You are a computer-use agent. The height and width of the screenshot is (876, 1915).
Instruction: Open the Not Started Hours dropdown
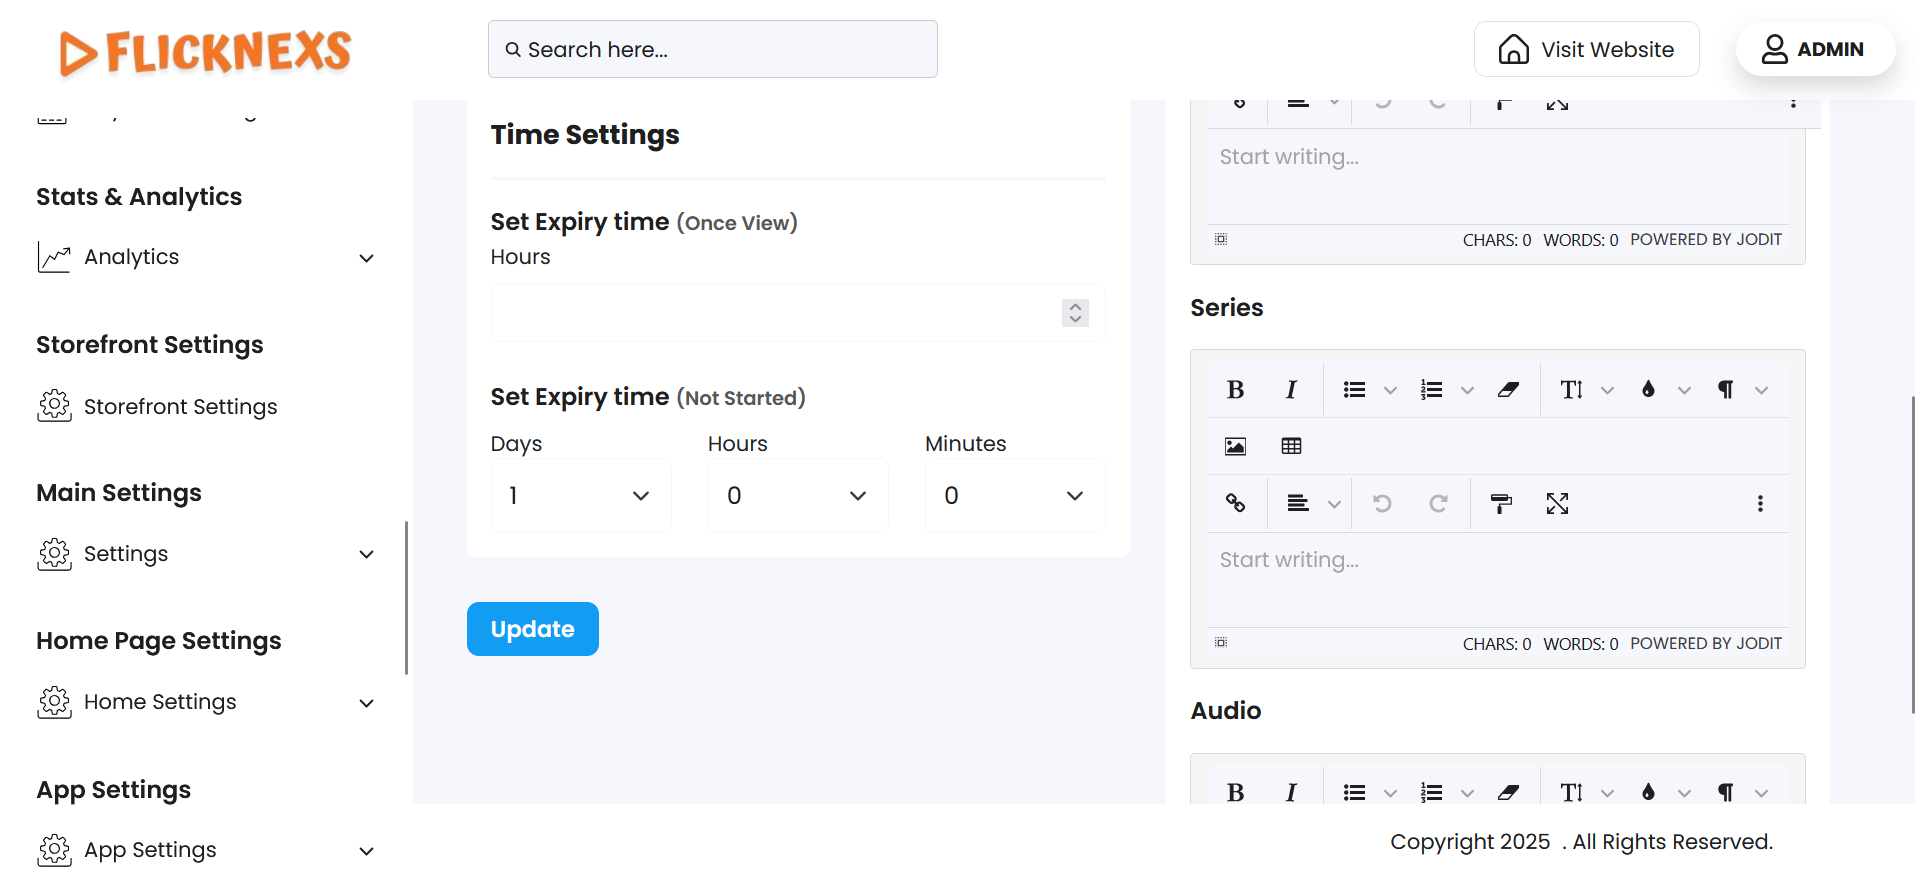[x=797, y=496]
